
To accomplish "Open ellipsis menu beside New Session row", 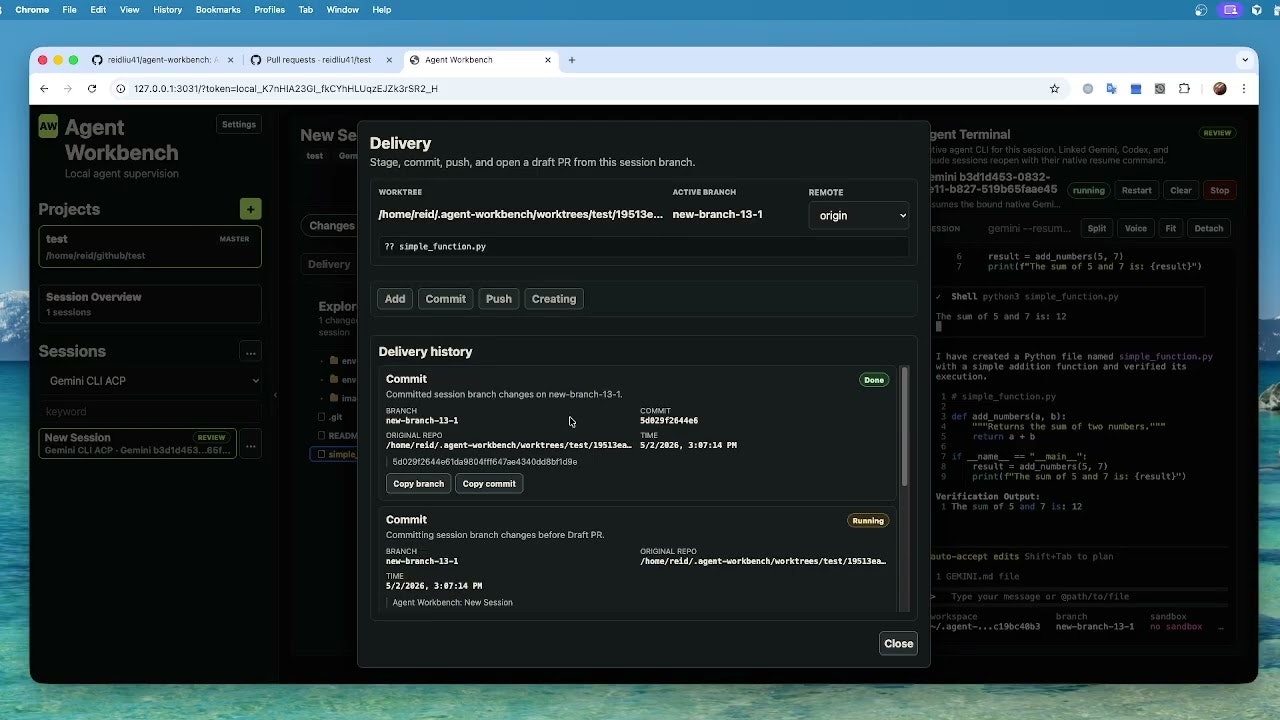I will point(250,445).
